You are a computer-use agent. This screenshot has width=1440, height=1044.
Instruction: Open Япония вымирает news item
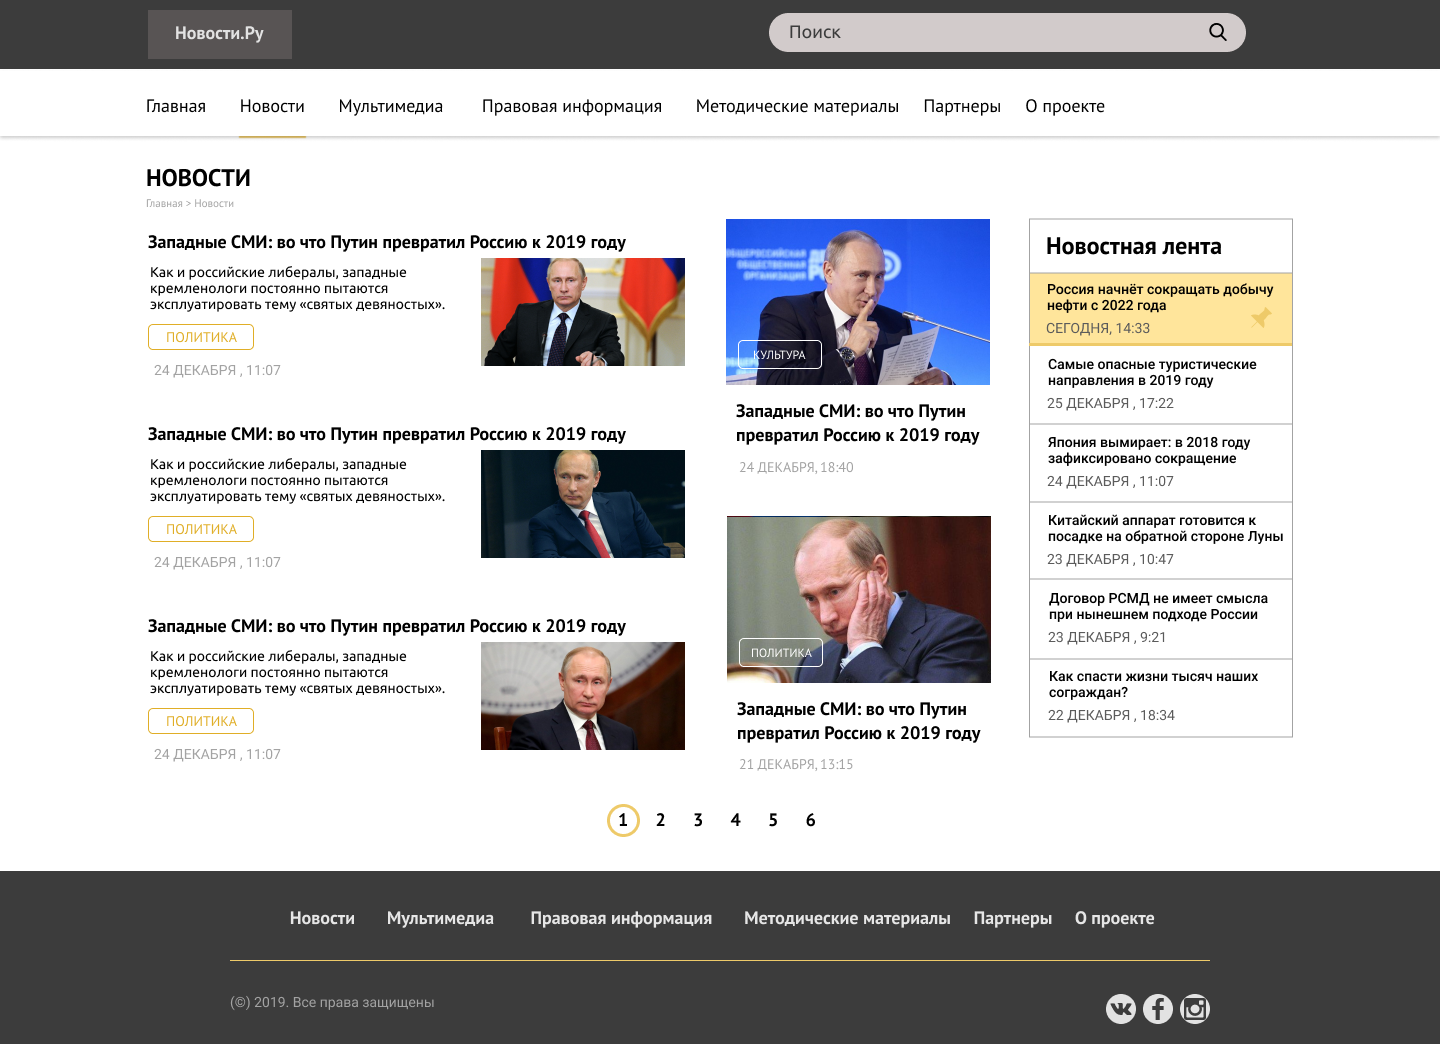tap(1149, 450)
